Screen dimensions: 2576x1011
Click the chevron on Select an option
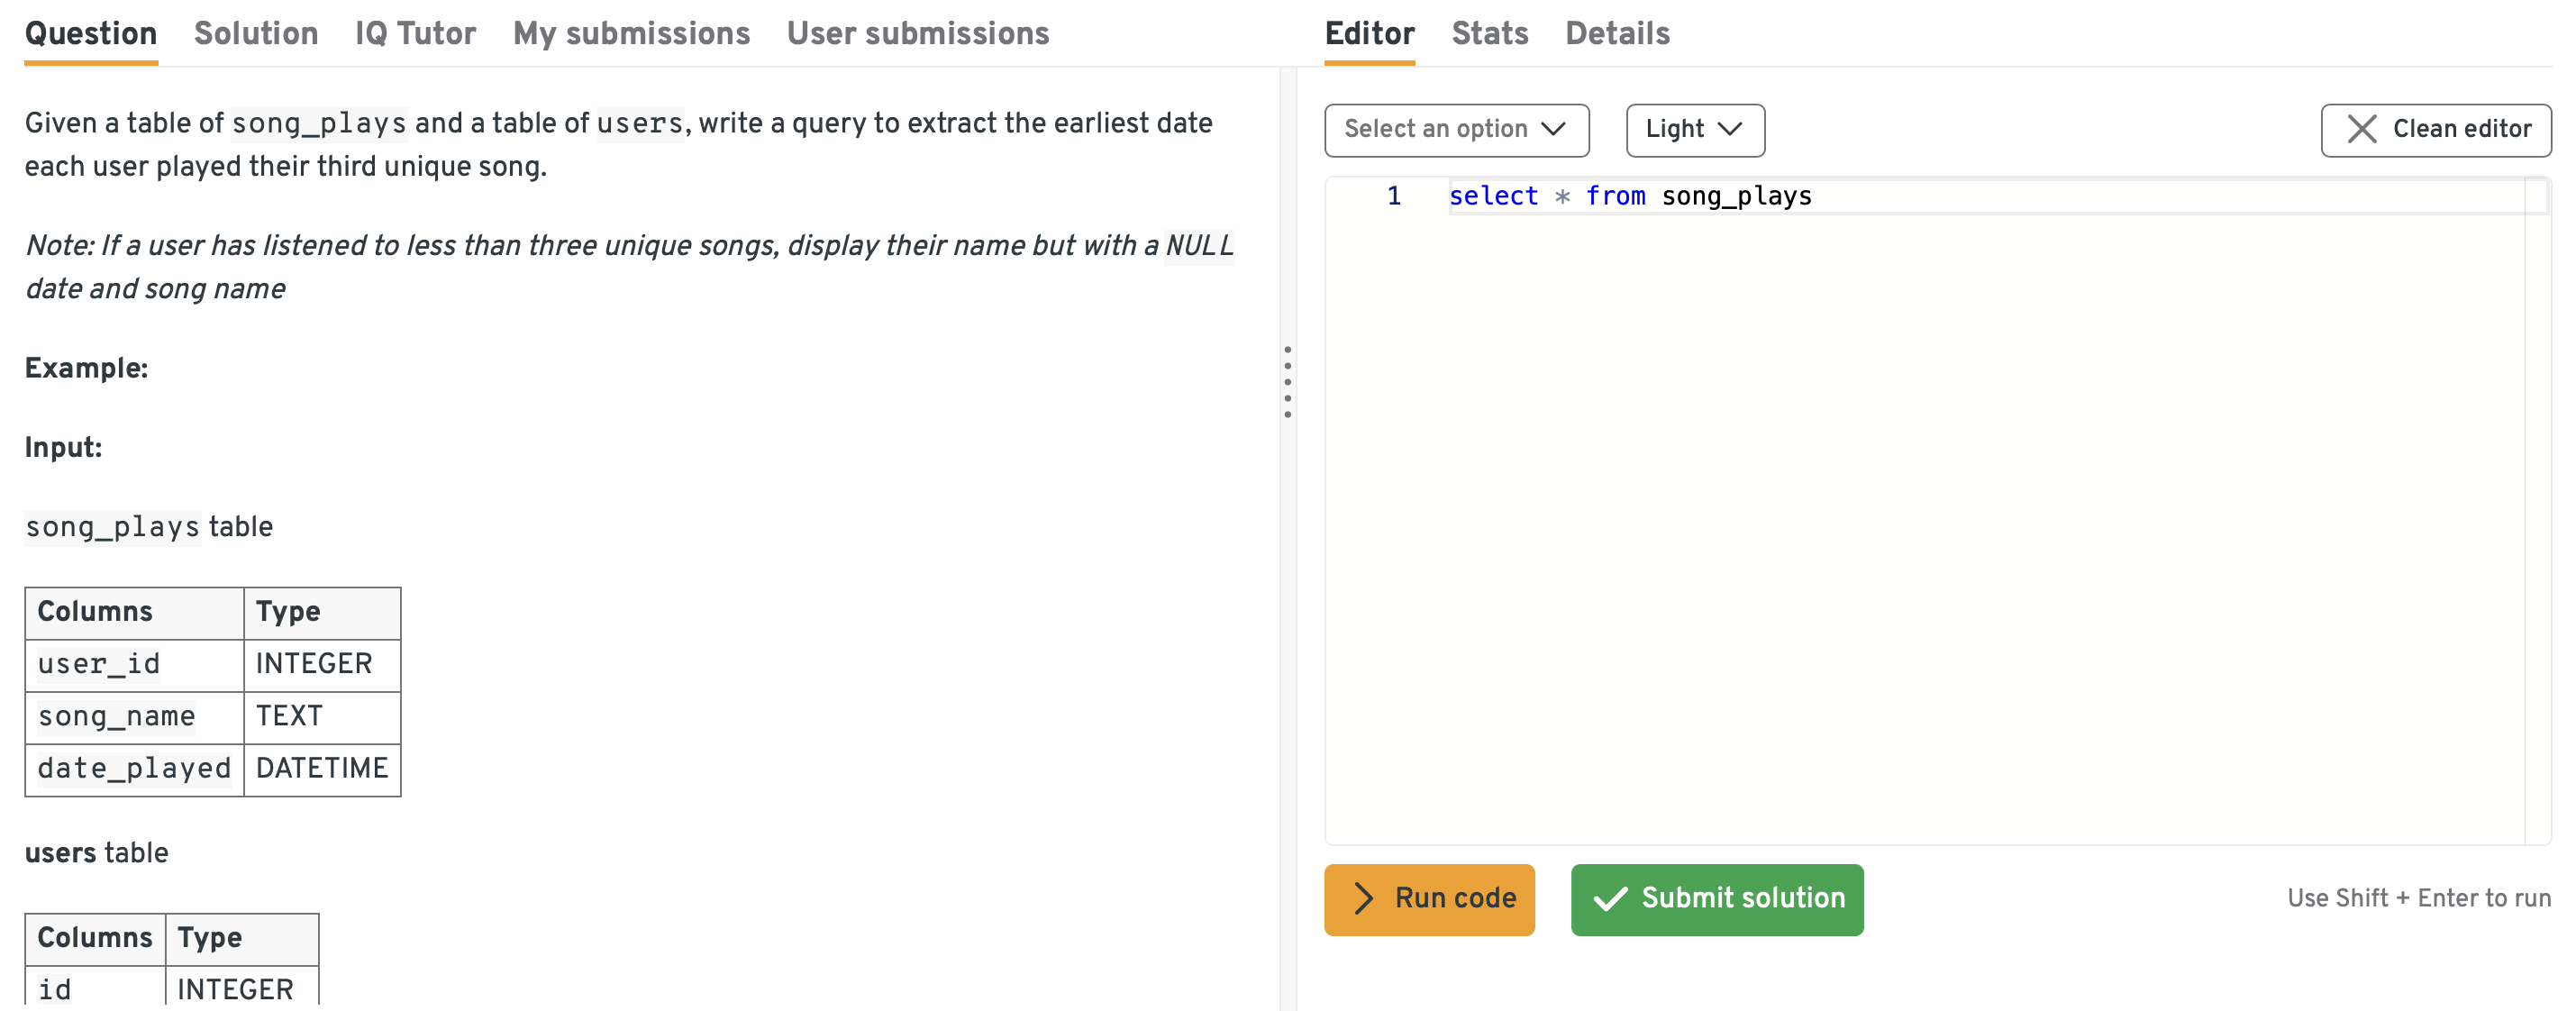(1552, 129)
